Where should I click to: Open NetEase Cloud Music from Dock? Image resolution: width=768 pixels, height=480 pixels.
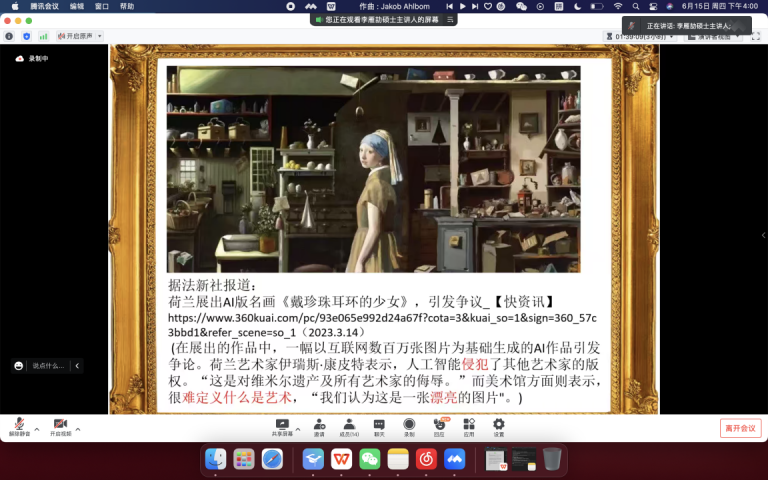click(x=426, y=459)
